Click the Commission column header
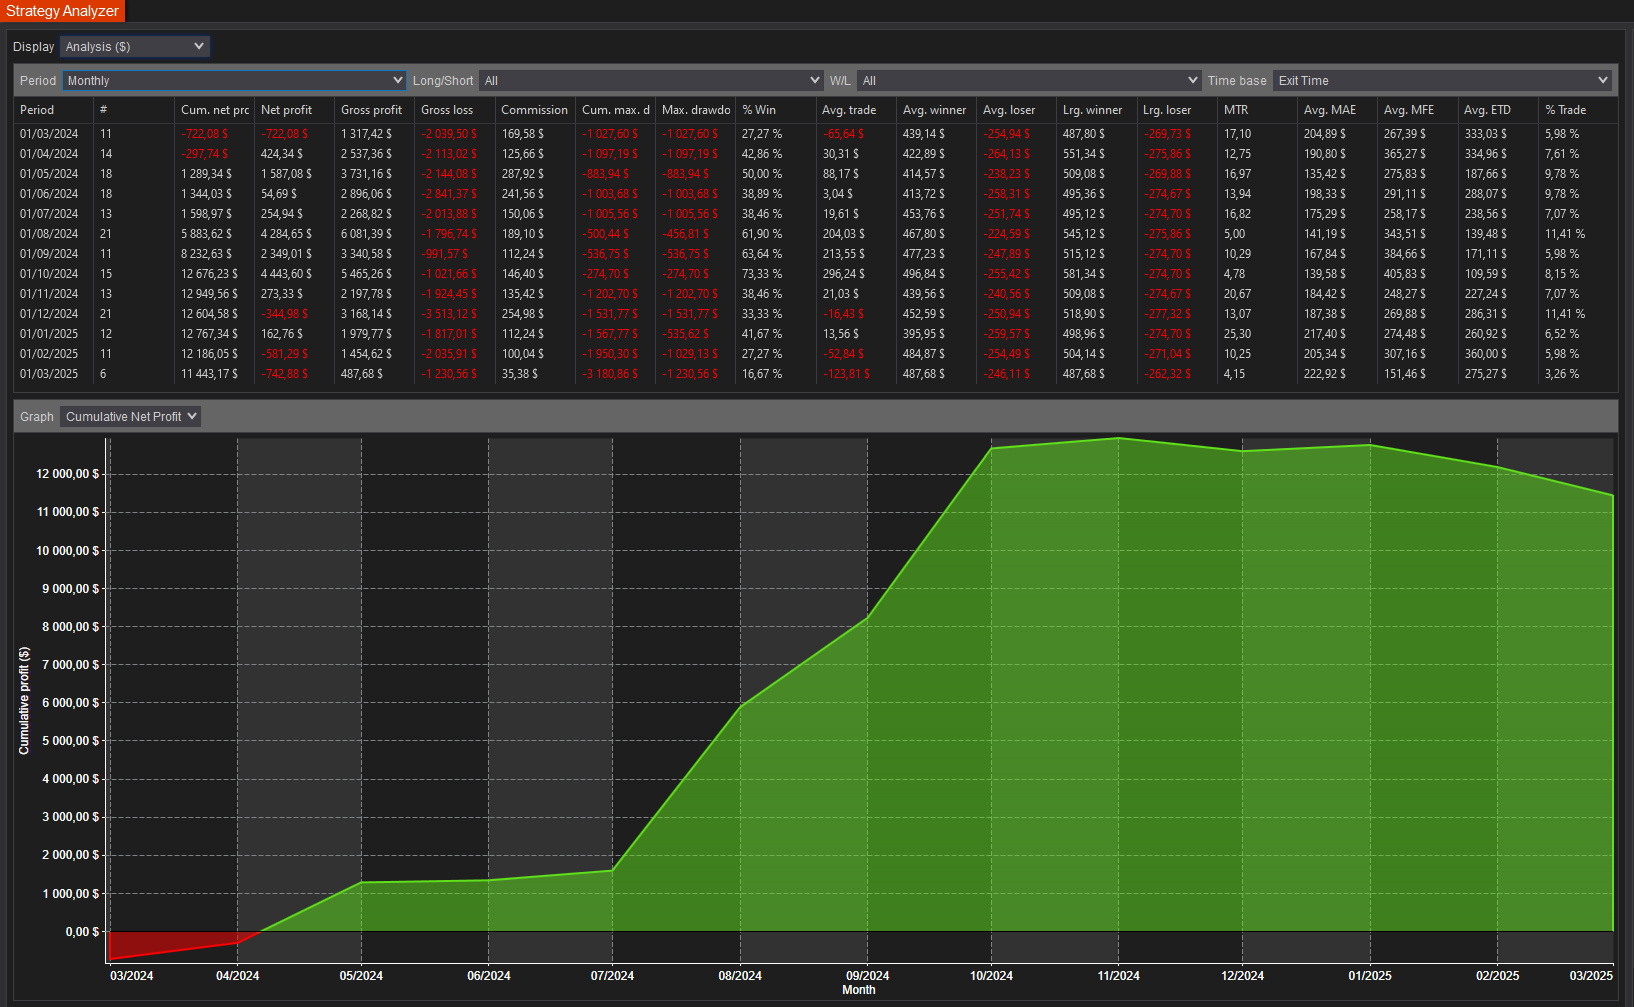This screenshot has height=1007, width=1634. pos(535,110)
